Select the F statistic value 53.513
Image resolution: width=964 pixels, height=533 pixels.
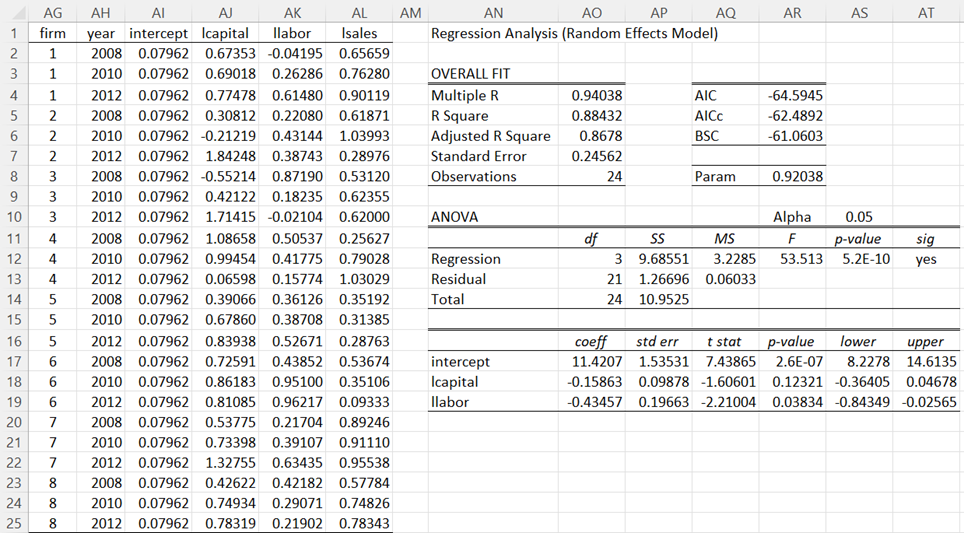801,259
